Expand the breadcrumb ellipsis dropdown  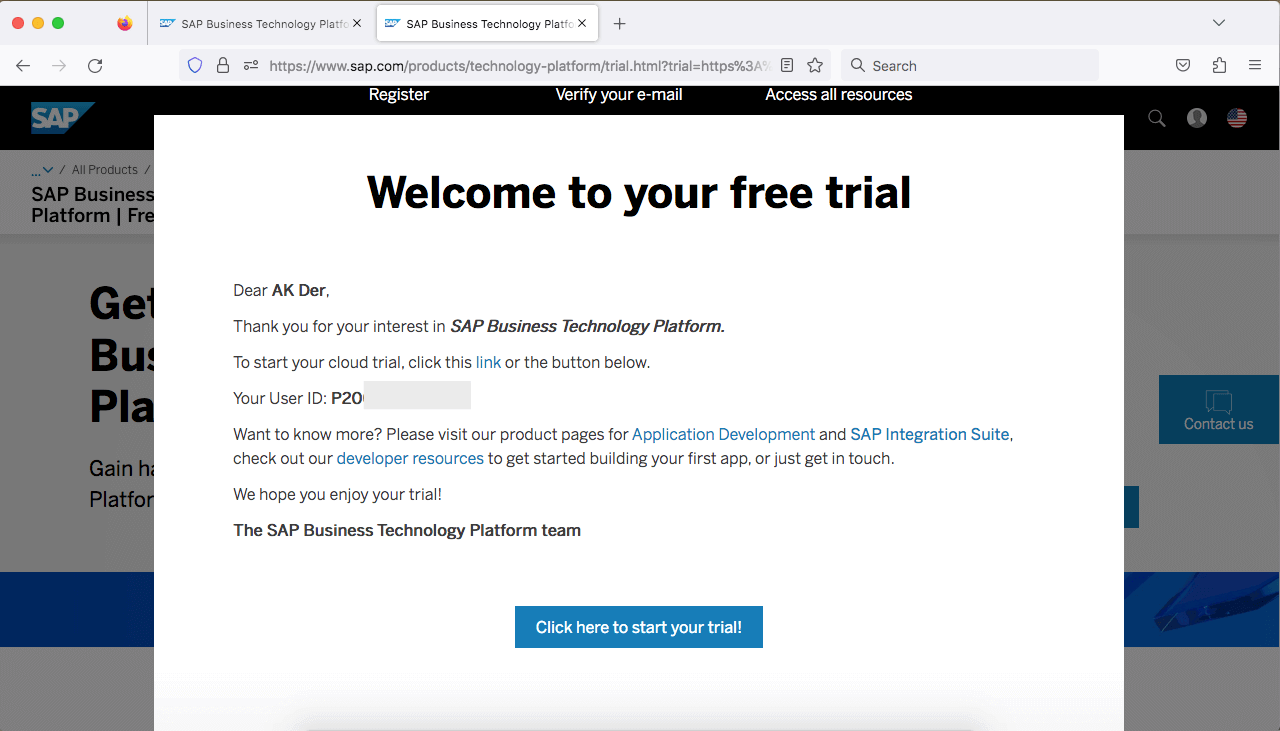(x=42, y=170)
